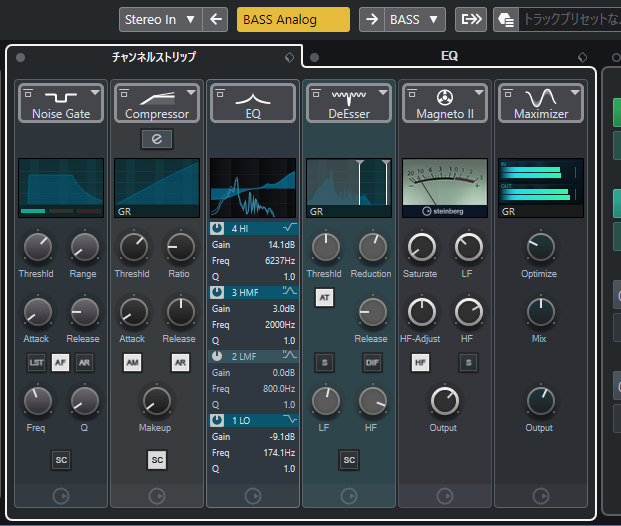This screenshot has height=526, width=621.
Task: Open the Magneto II module dropdown arrow
Action: click(479, 93)
